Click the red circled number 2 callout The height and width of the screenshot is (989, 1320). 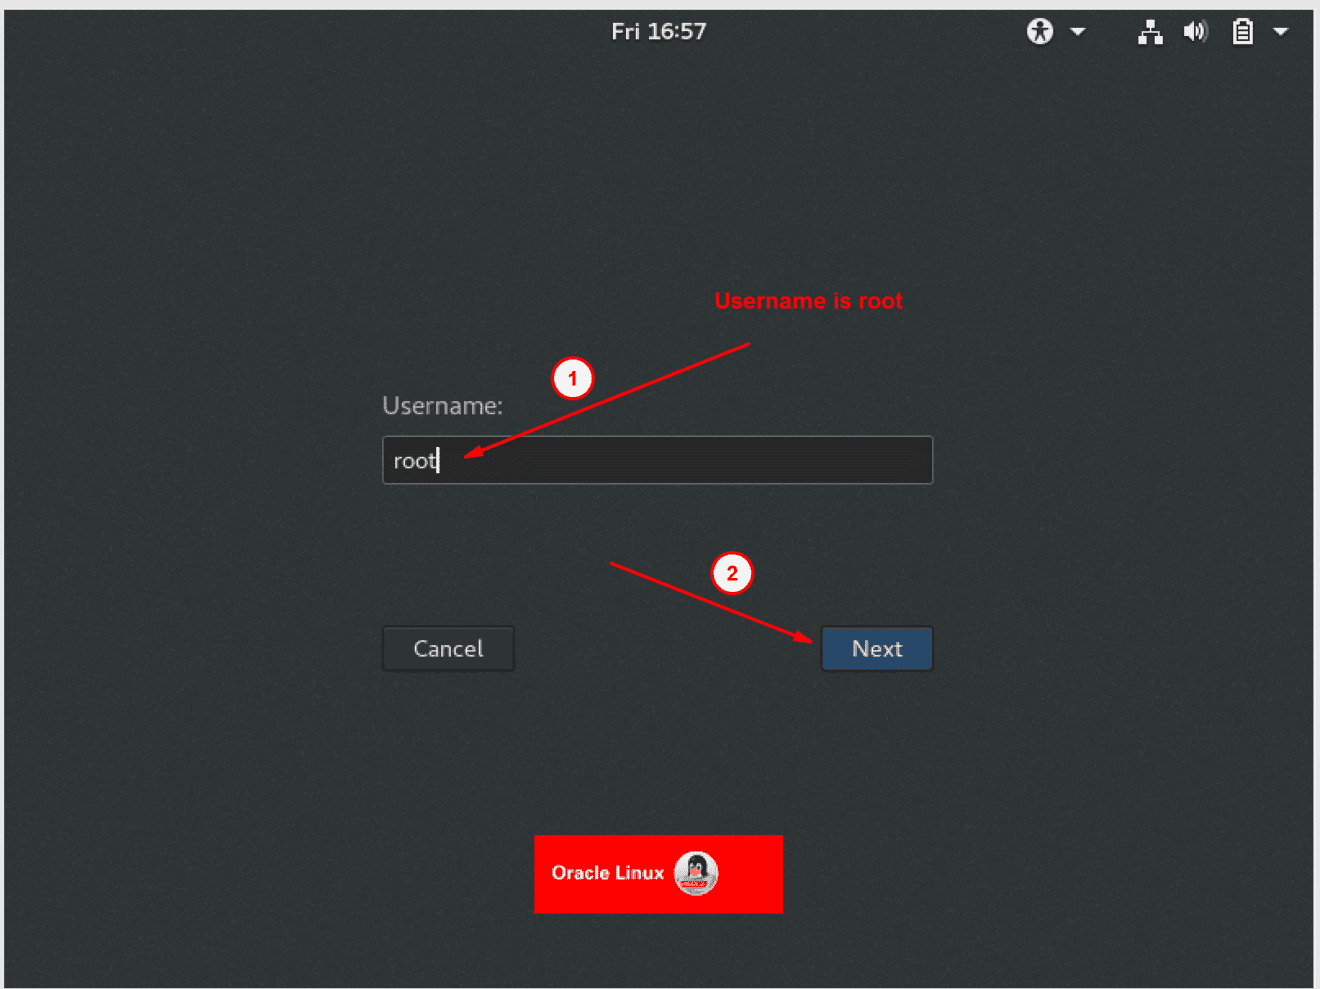(x=732, y=573)
